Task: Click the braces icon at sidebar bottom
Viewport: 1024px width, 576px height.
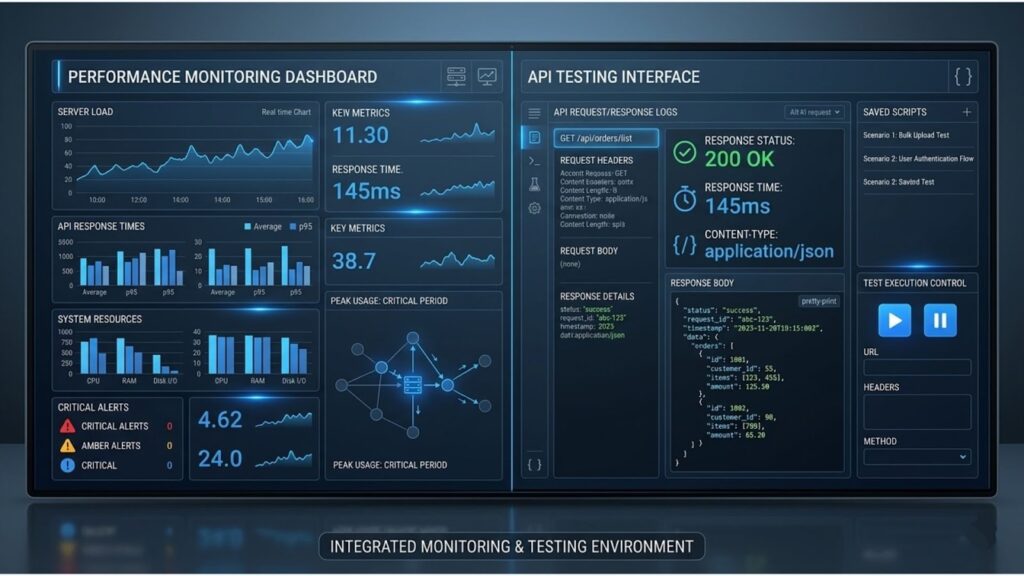Action: (x=535, y=464)
